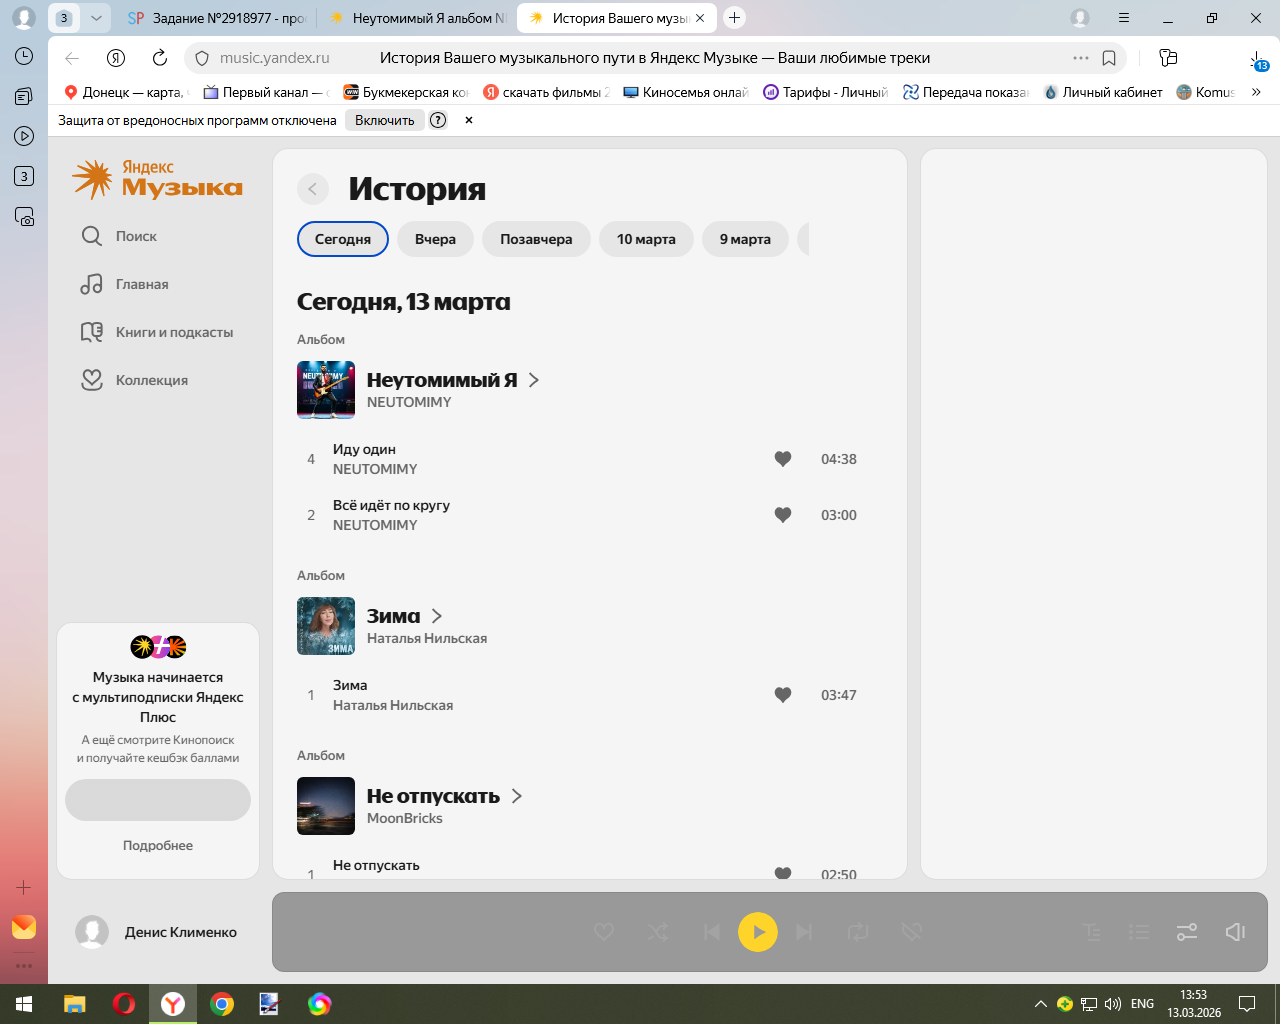Viewport: 1280px width, 1024px height.
Task: Open the Не отпускать album cover
Action: (x=326, y=806)
